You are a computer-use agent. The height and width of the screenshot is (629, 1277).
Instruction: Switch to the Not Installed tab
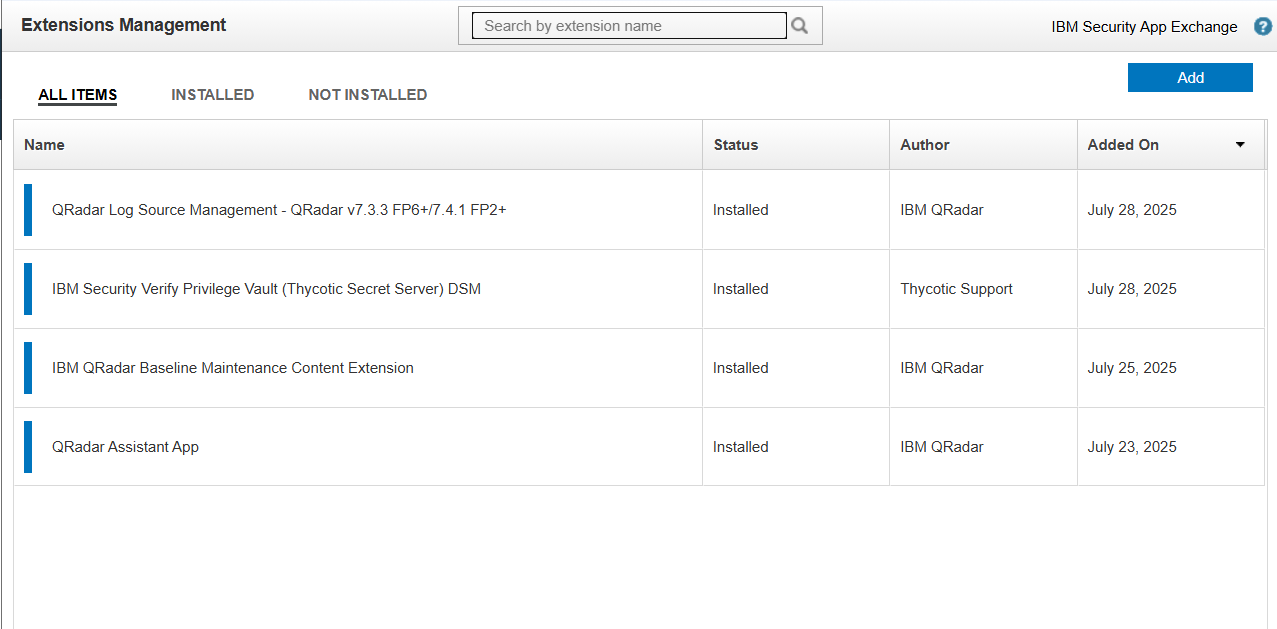(367, 95)
